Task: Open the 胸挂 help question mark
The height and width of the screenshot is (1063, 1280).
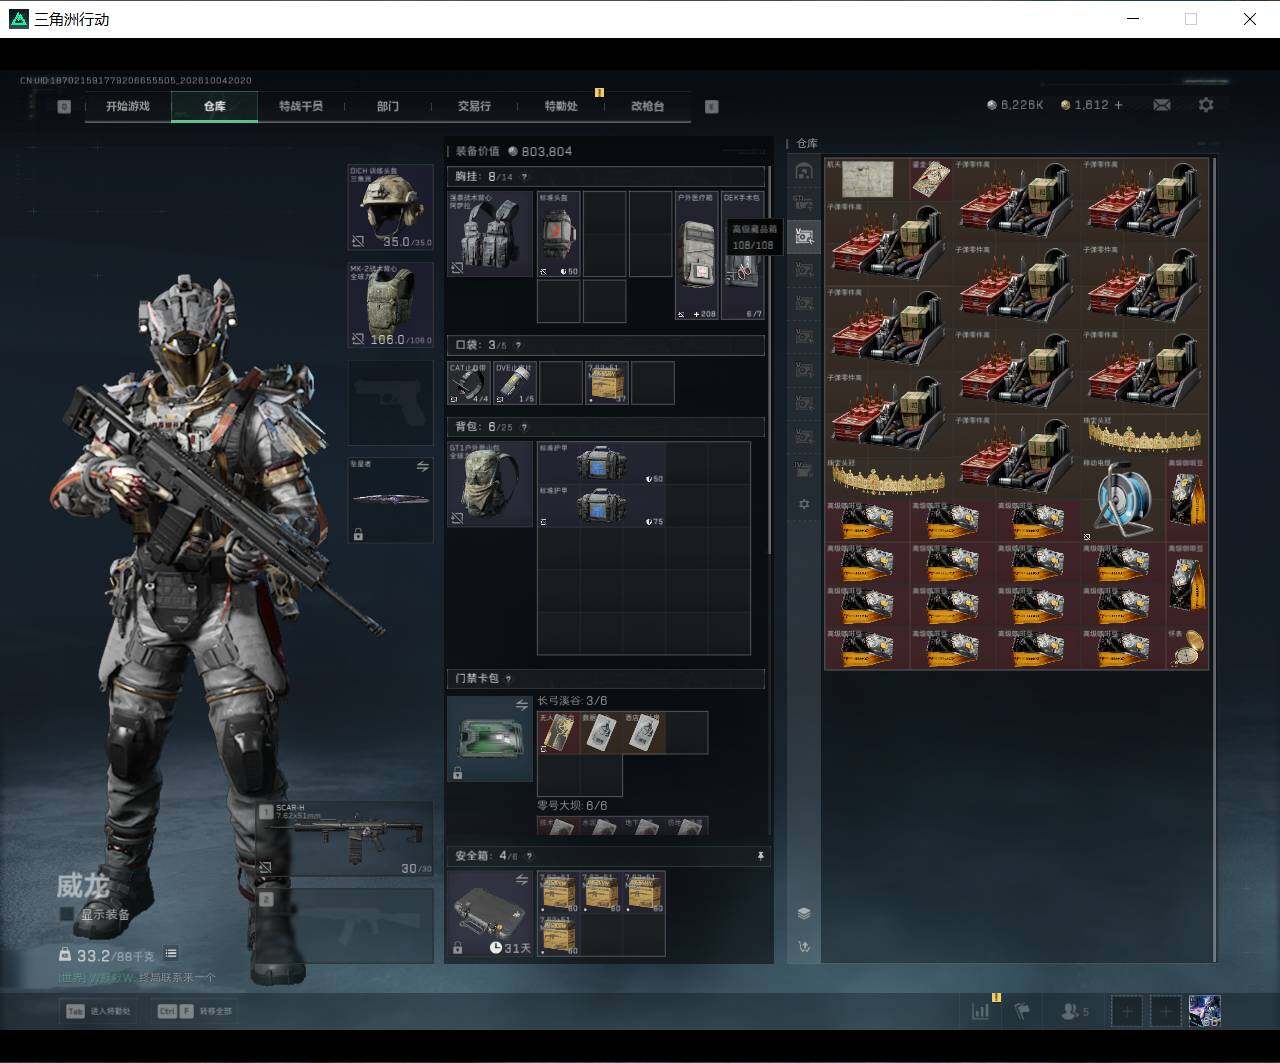Action: pyautogui.click(x=524, y=177)
